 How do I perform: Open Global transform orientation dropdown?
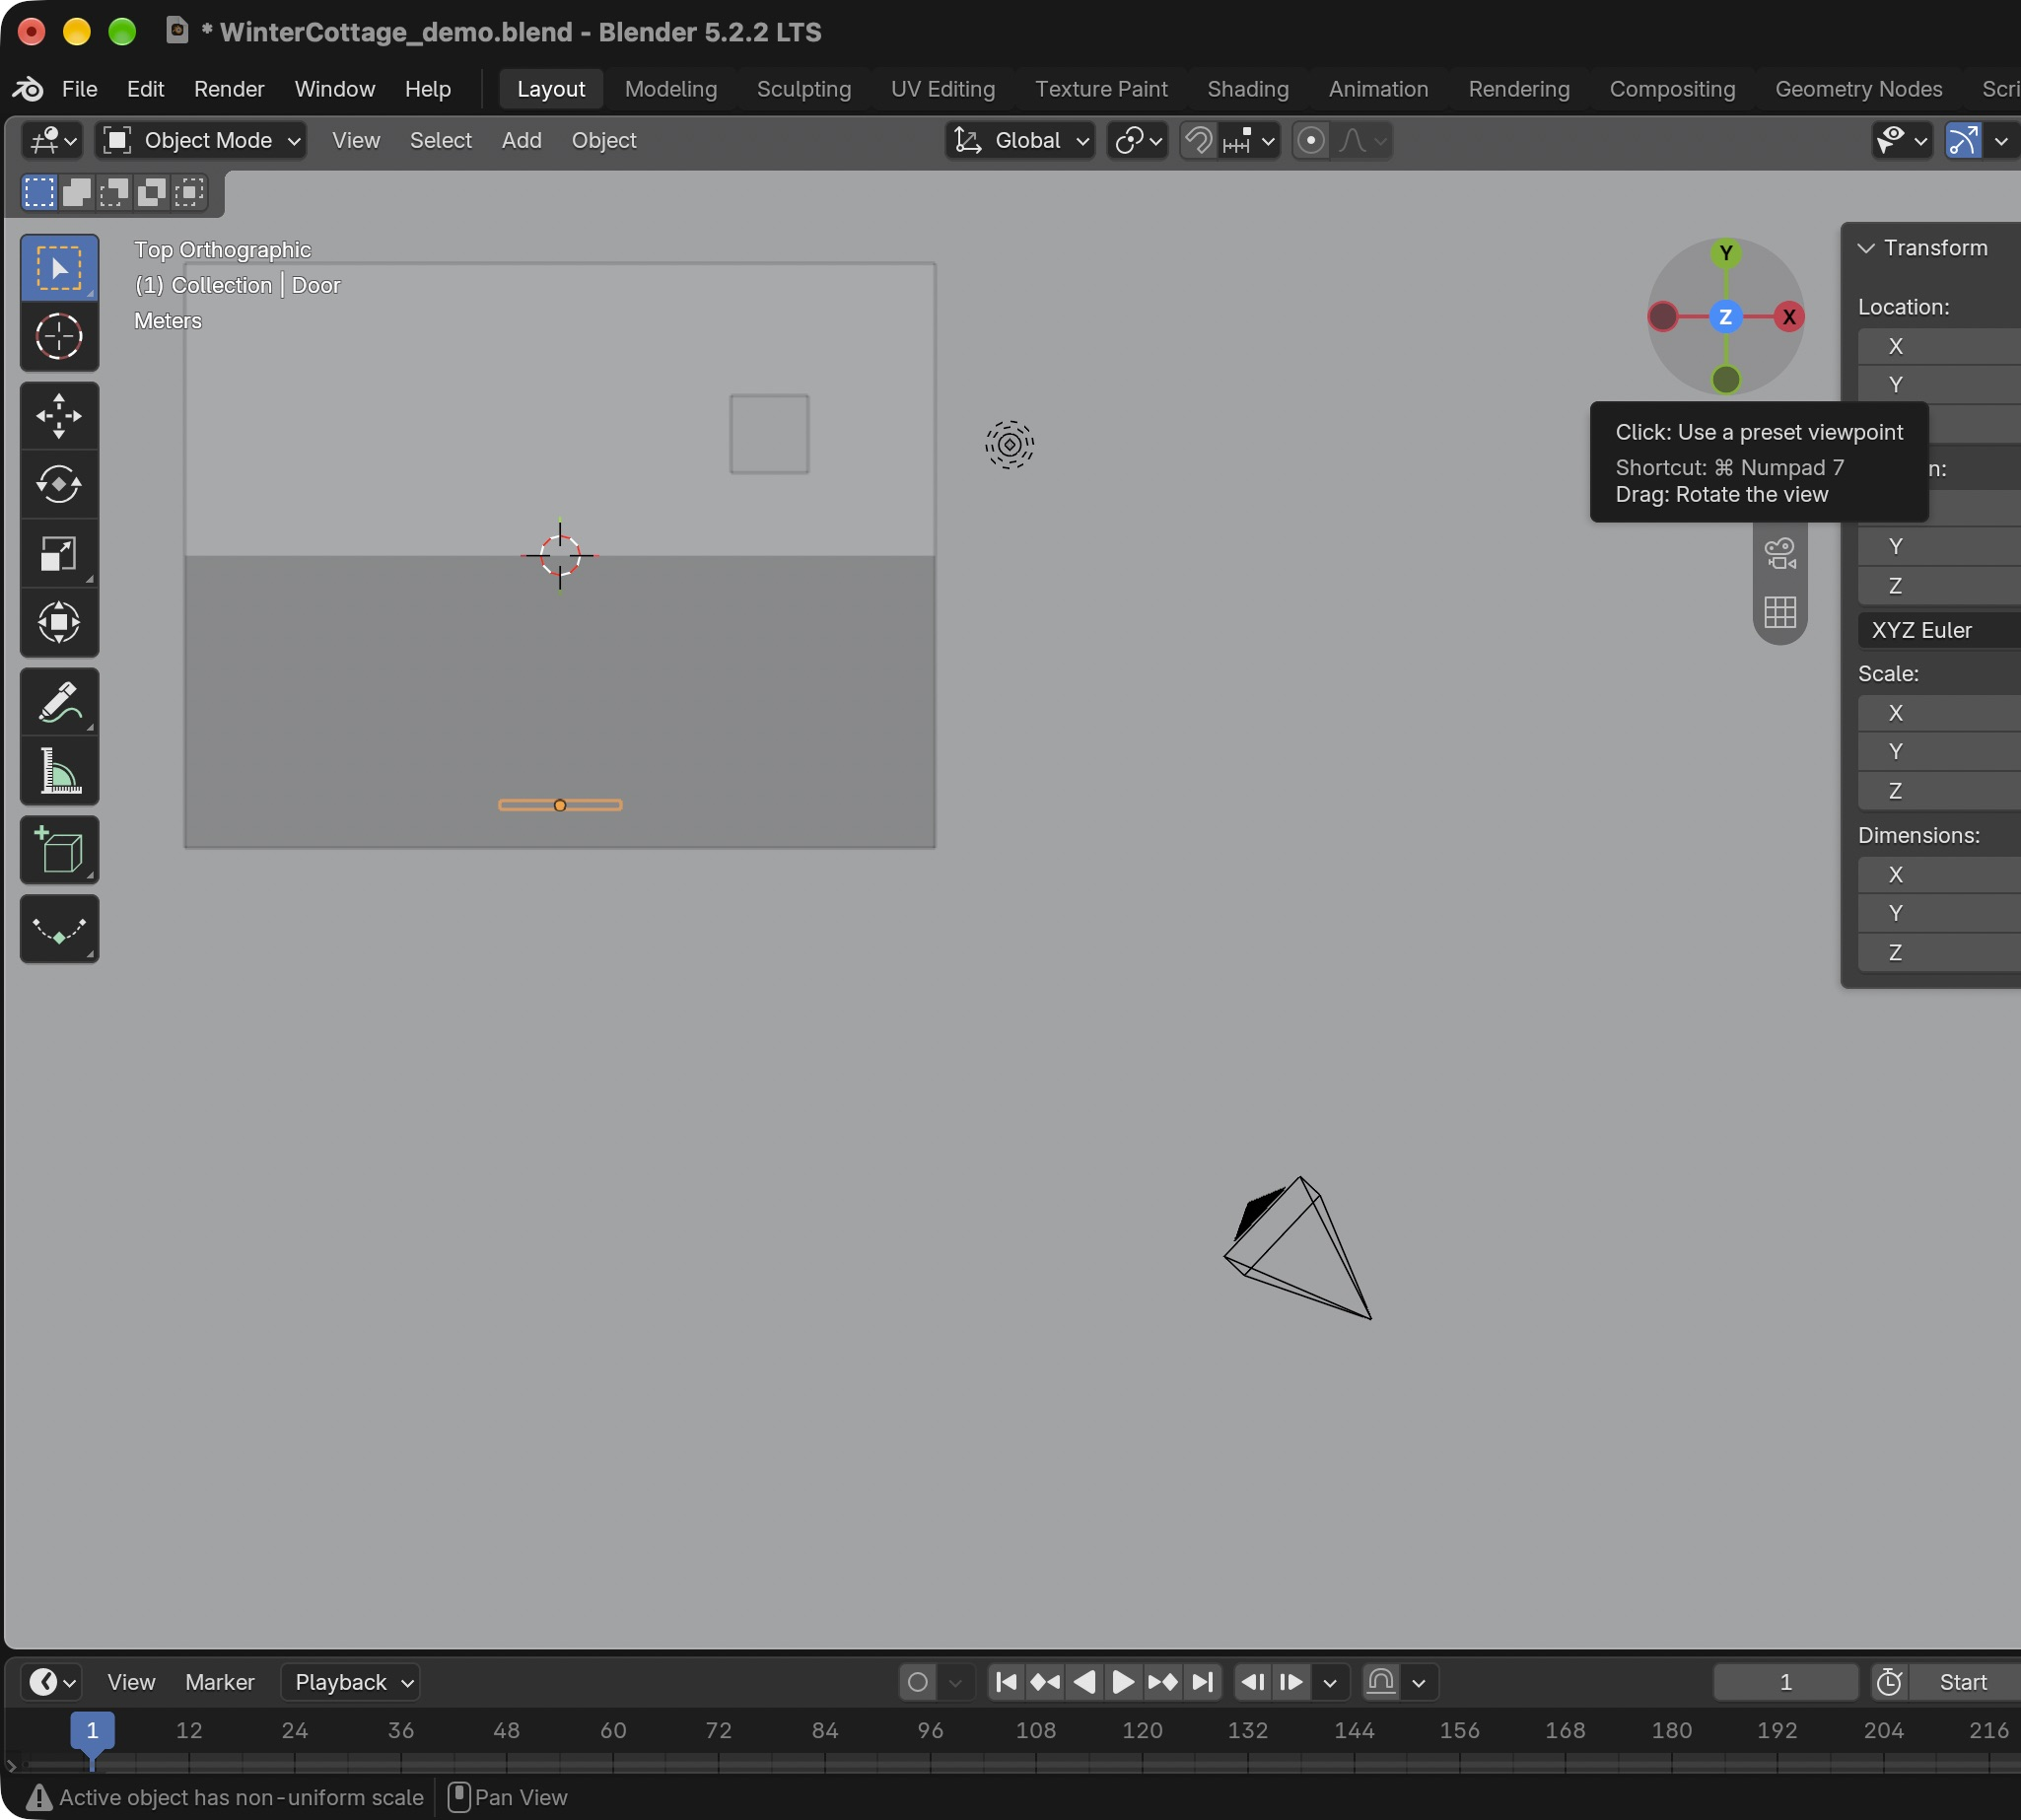coord(1019,141)
